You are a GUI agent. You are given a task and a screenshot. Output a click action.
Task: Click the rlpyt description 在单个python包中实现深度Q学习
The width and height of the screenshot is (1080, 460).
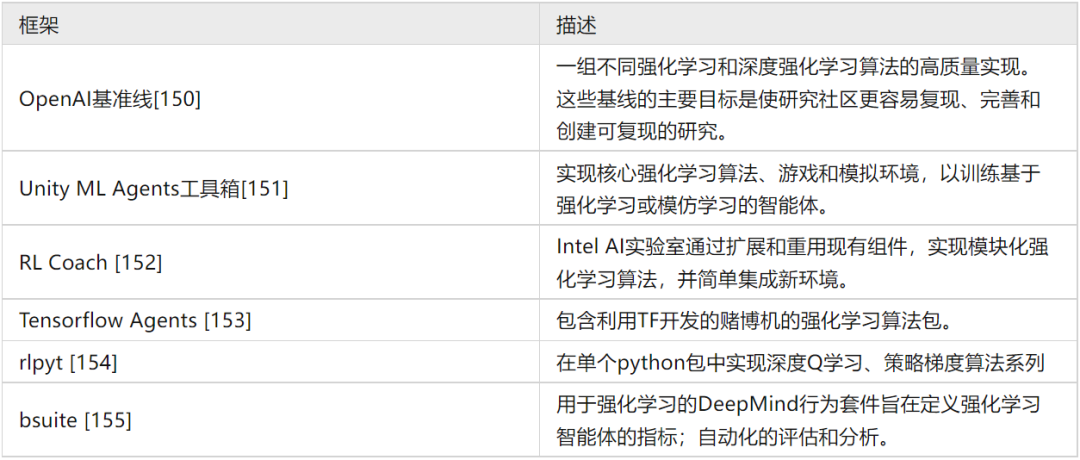click(800, 362)
